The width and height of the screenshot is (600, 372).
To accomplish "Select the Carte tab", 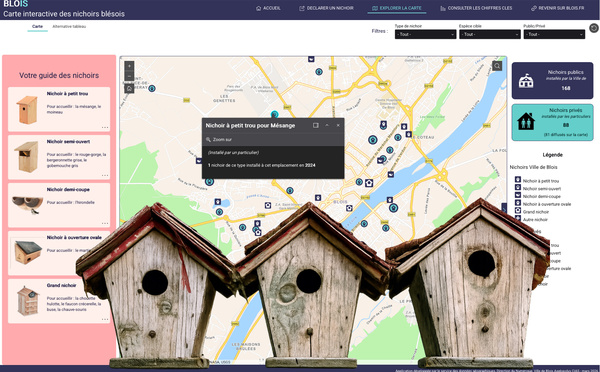I will click(38, 27).
